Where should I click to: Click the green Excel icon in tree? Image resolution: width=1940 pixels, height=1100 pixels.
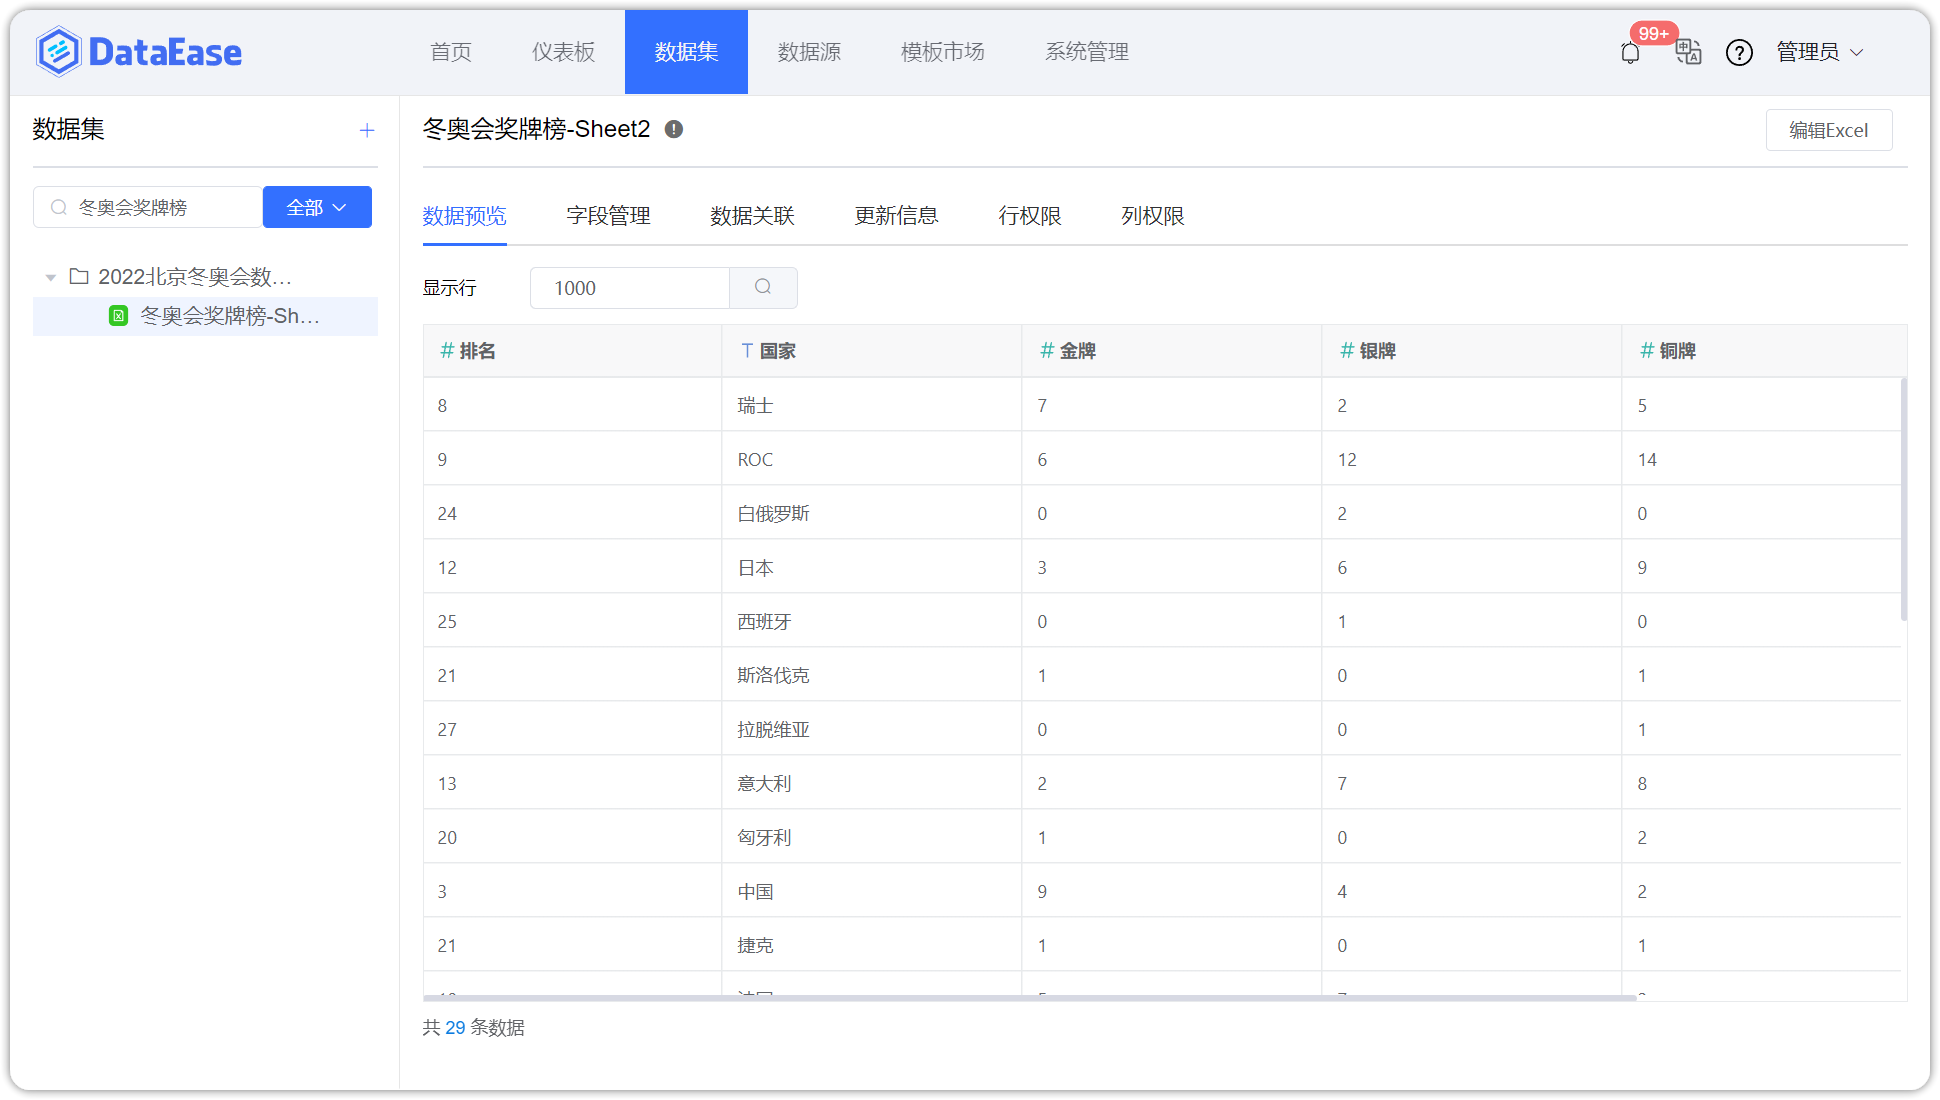coord(118,316)
